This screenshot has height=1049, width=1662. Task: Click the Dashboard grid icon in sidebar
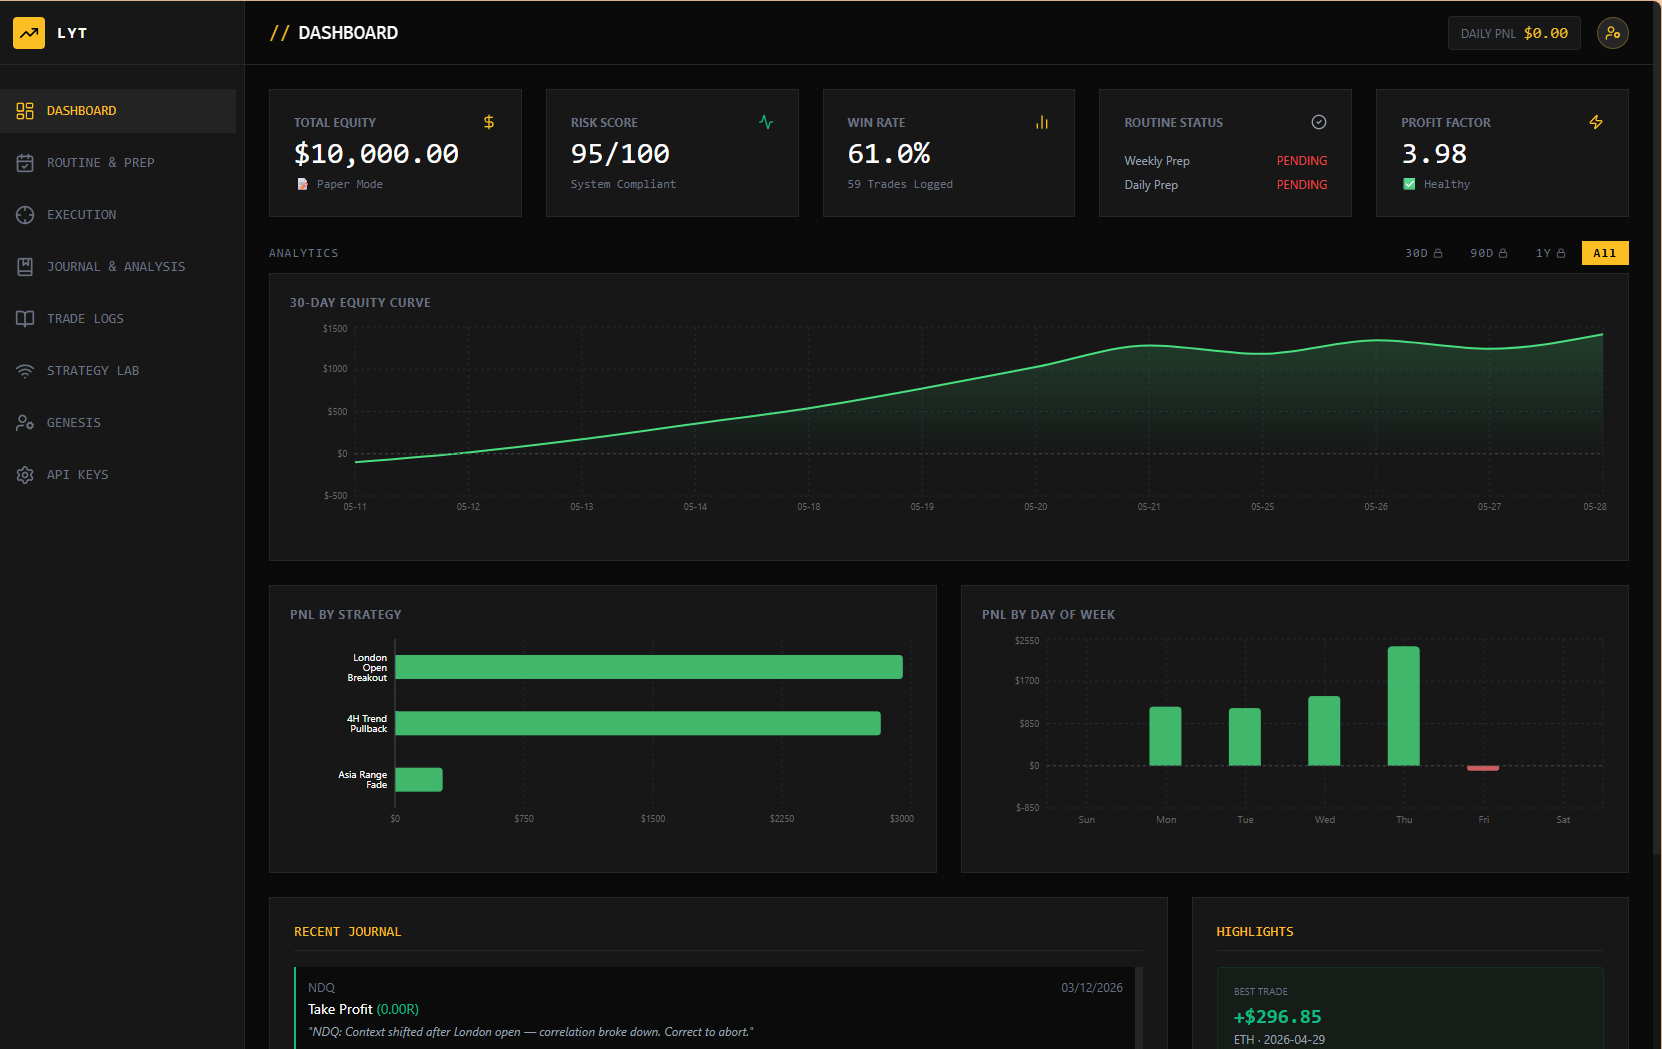25,111
